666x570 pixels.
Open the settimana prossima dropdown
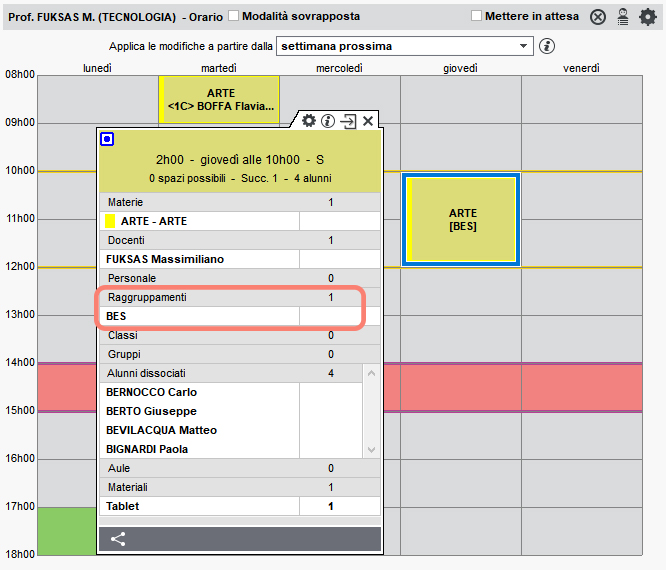[405, 46]
